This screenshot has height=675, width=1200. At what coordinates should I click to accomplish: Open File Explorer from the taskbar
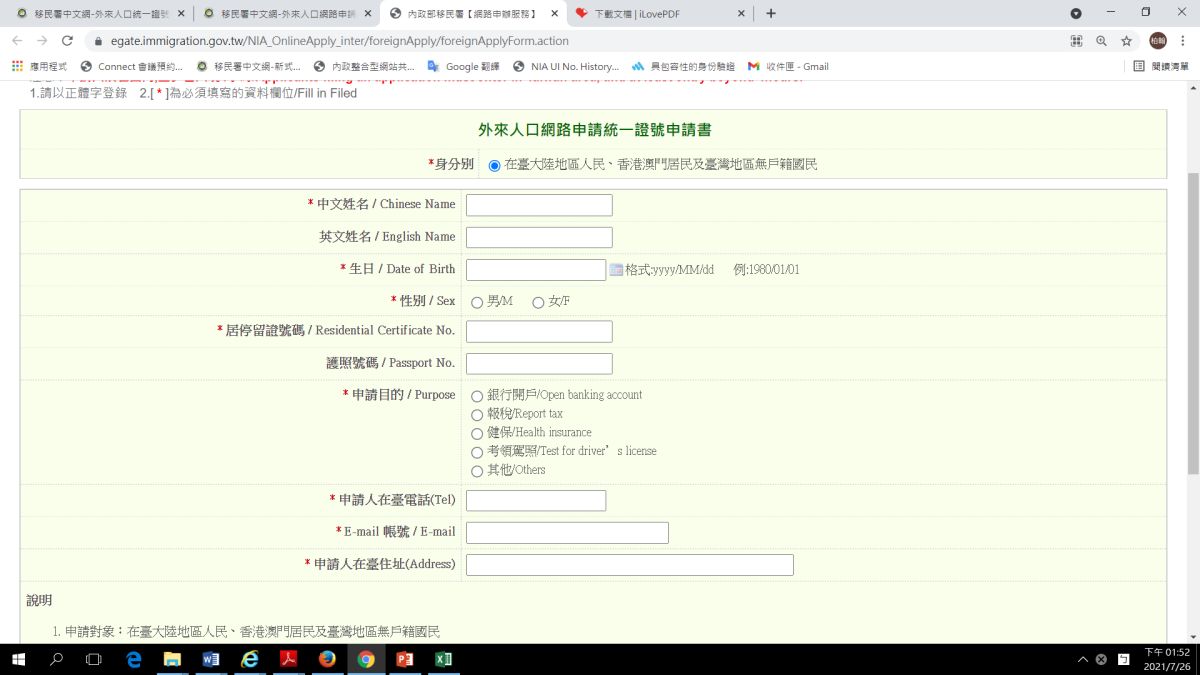click(172, 659)
